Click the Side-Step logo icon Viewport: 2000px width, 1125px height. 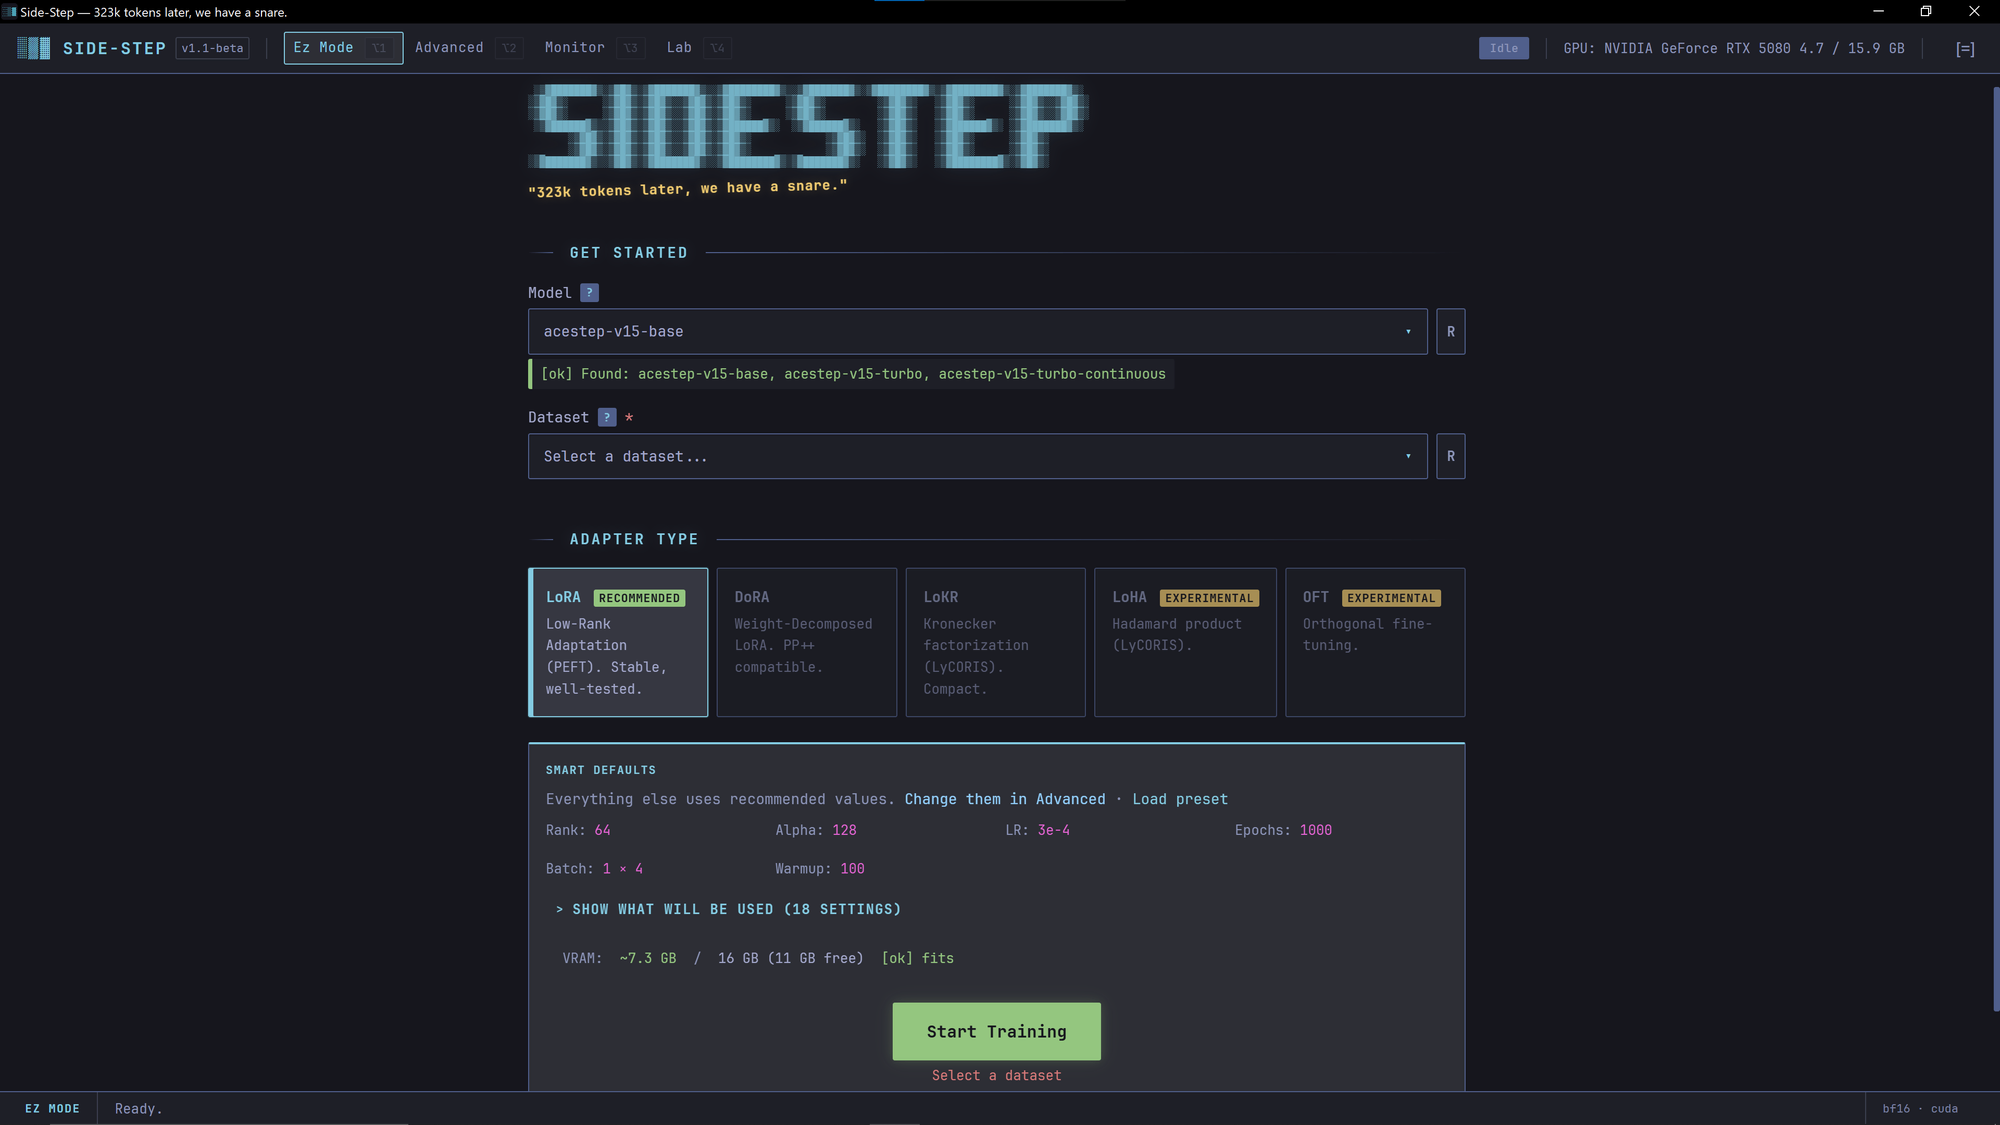tap(33, 48)
